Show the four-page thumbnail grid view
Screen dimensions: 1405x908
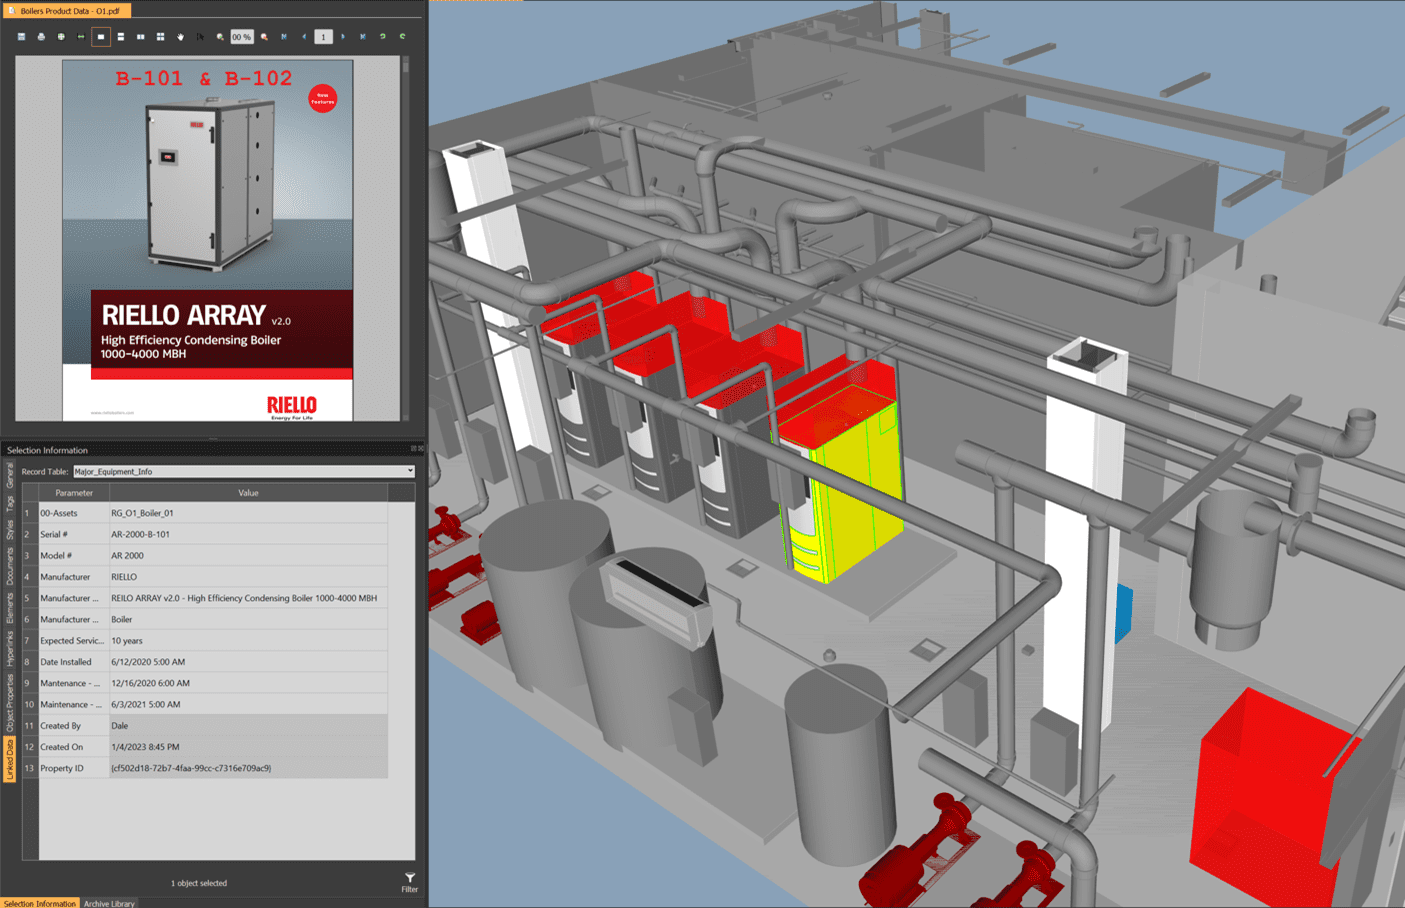point(161,37)
